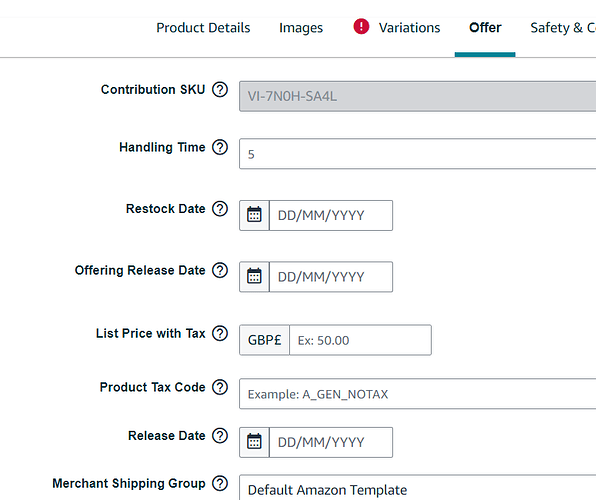Image resolution: width=596 pixels, height=500 pixels.
Task: Open help for Contribution SKU
Action: [x=220, y=90]
